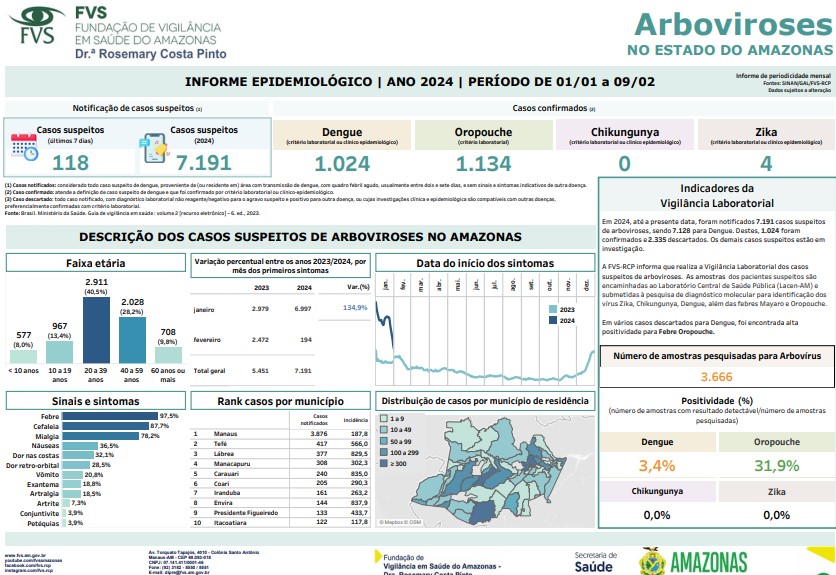Click the 2023 legend swatch in symptoms chart

coord(552,310)
